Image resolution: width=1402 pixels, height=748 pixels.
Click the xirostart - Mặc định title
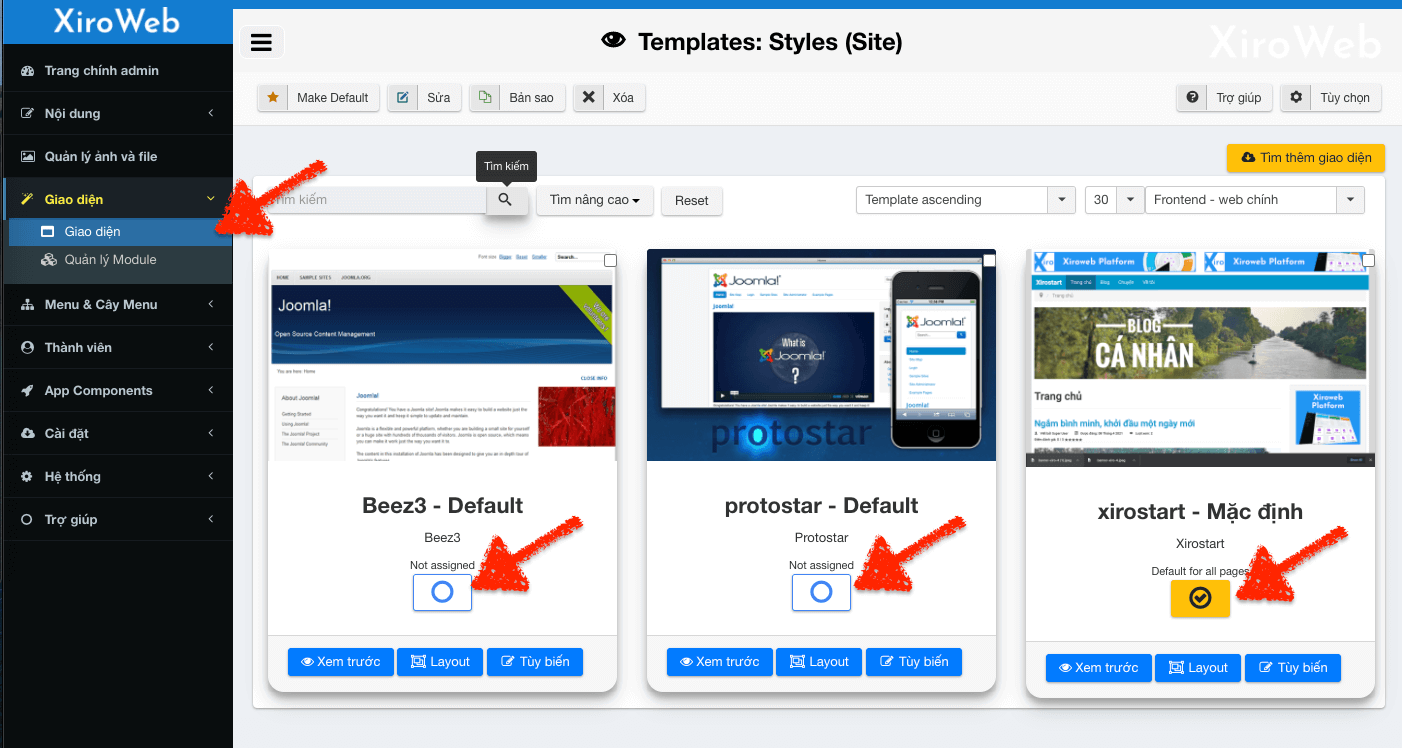(x=1200, y=512)
